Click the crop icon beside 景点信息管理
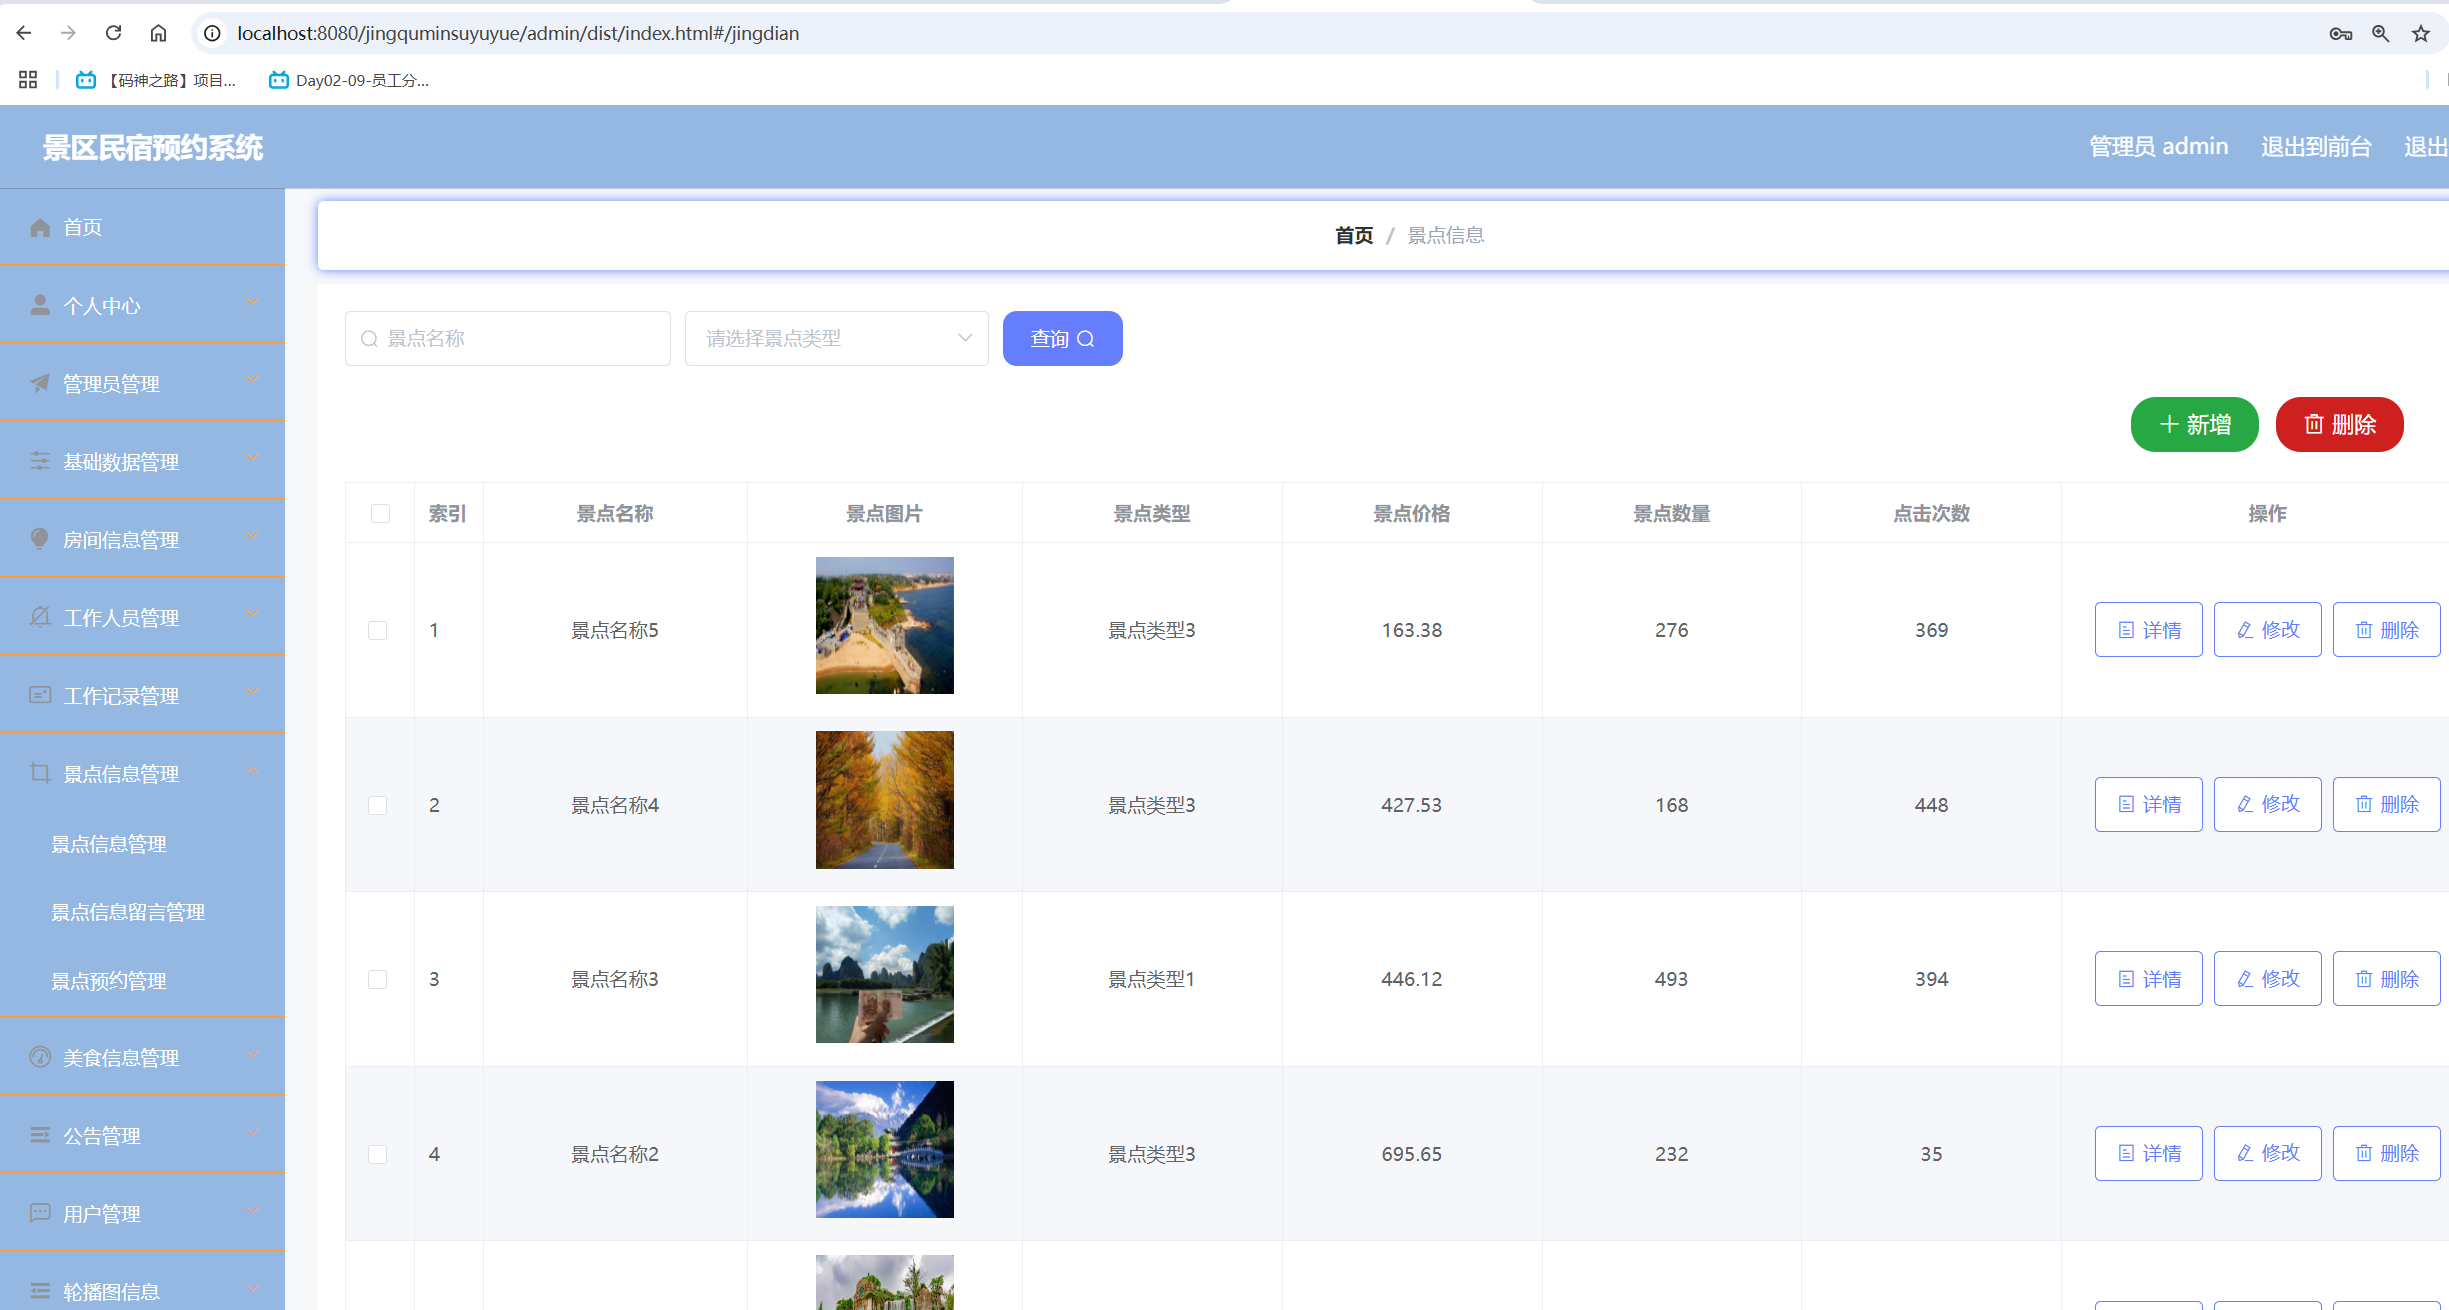The height and width of the screenshot is (1310, 2449). 40,773
